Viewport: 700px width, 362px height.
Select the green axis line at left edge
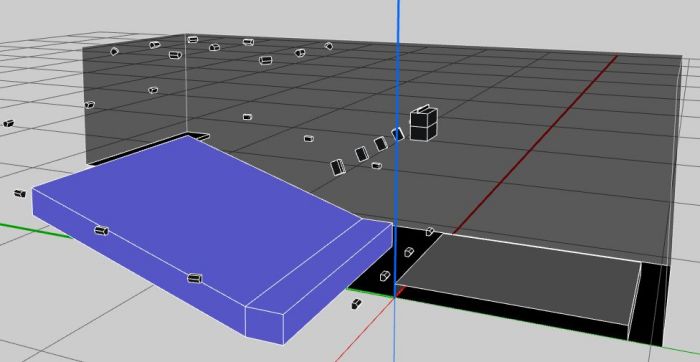tap(36, 230)
